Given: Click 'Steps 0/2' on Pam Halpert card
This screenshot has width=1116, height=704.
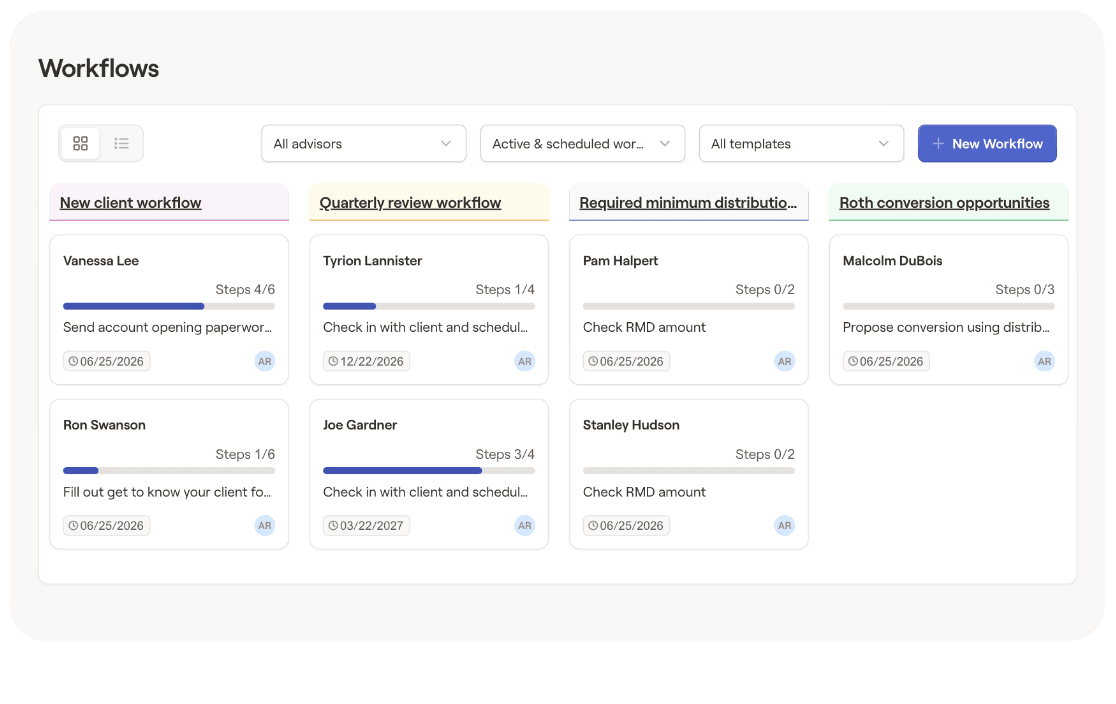Looking at the screenshot, I should (x=765, y=290).
